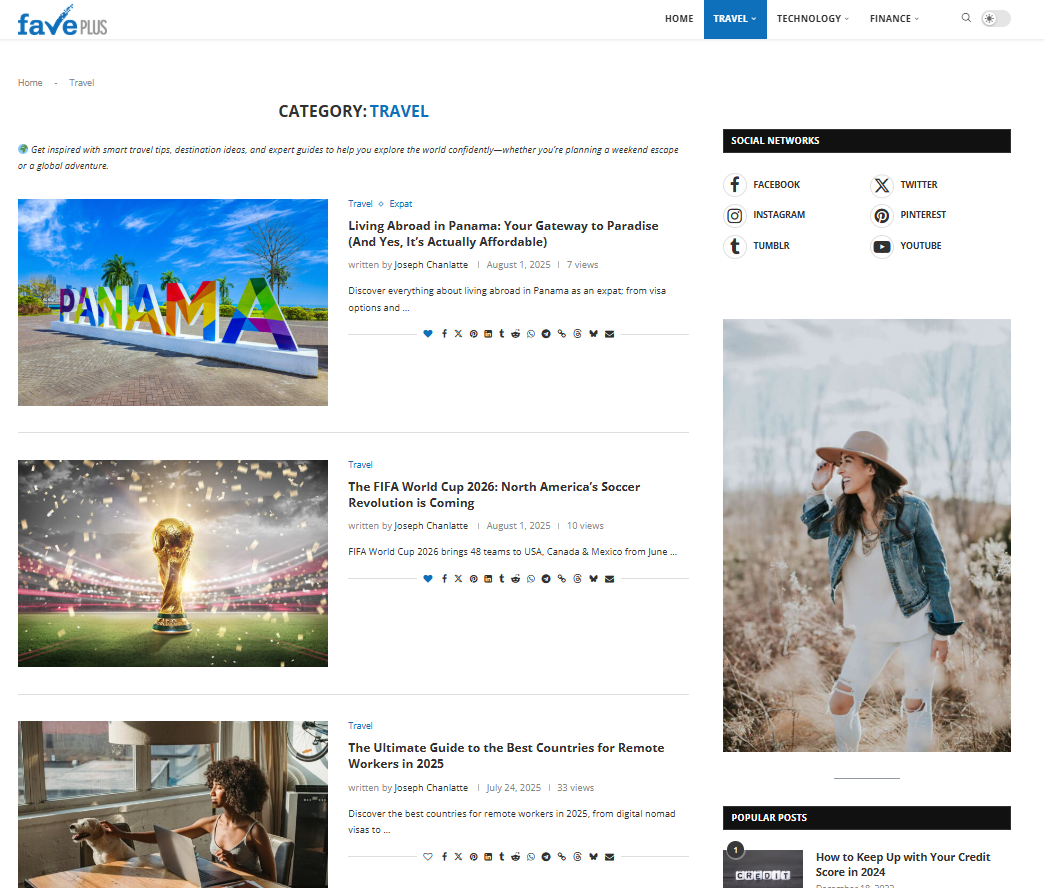The width and height of the screenshot is (1044, 888).
Task: Pin the Panama post on Pinterest
Action: coord(473,333)
